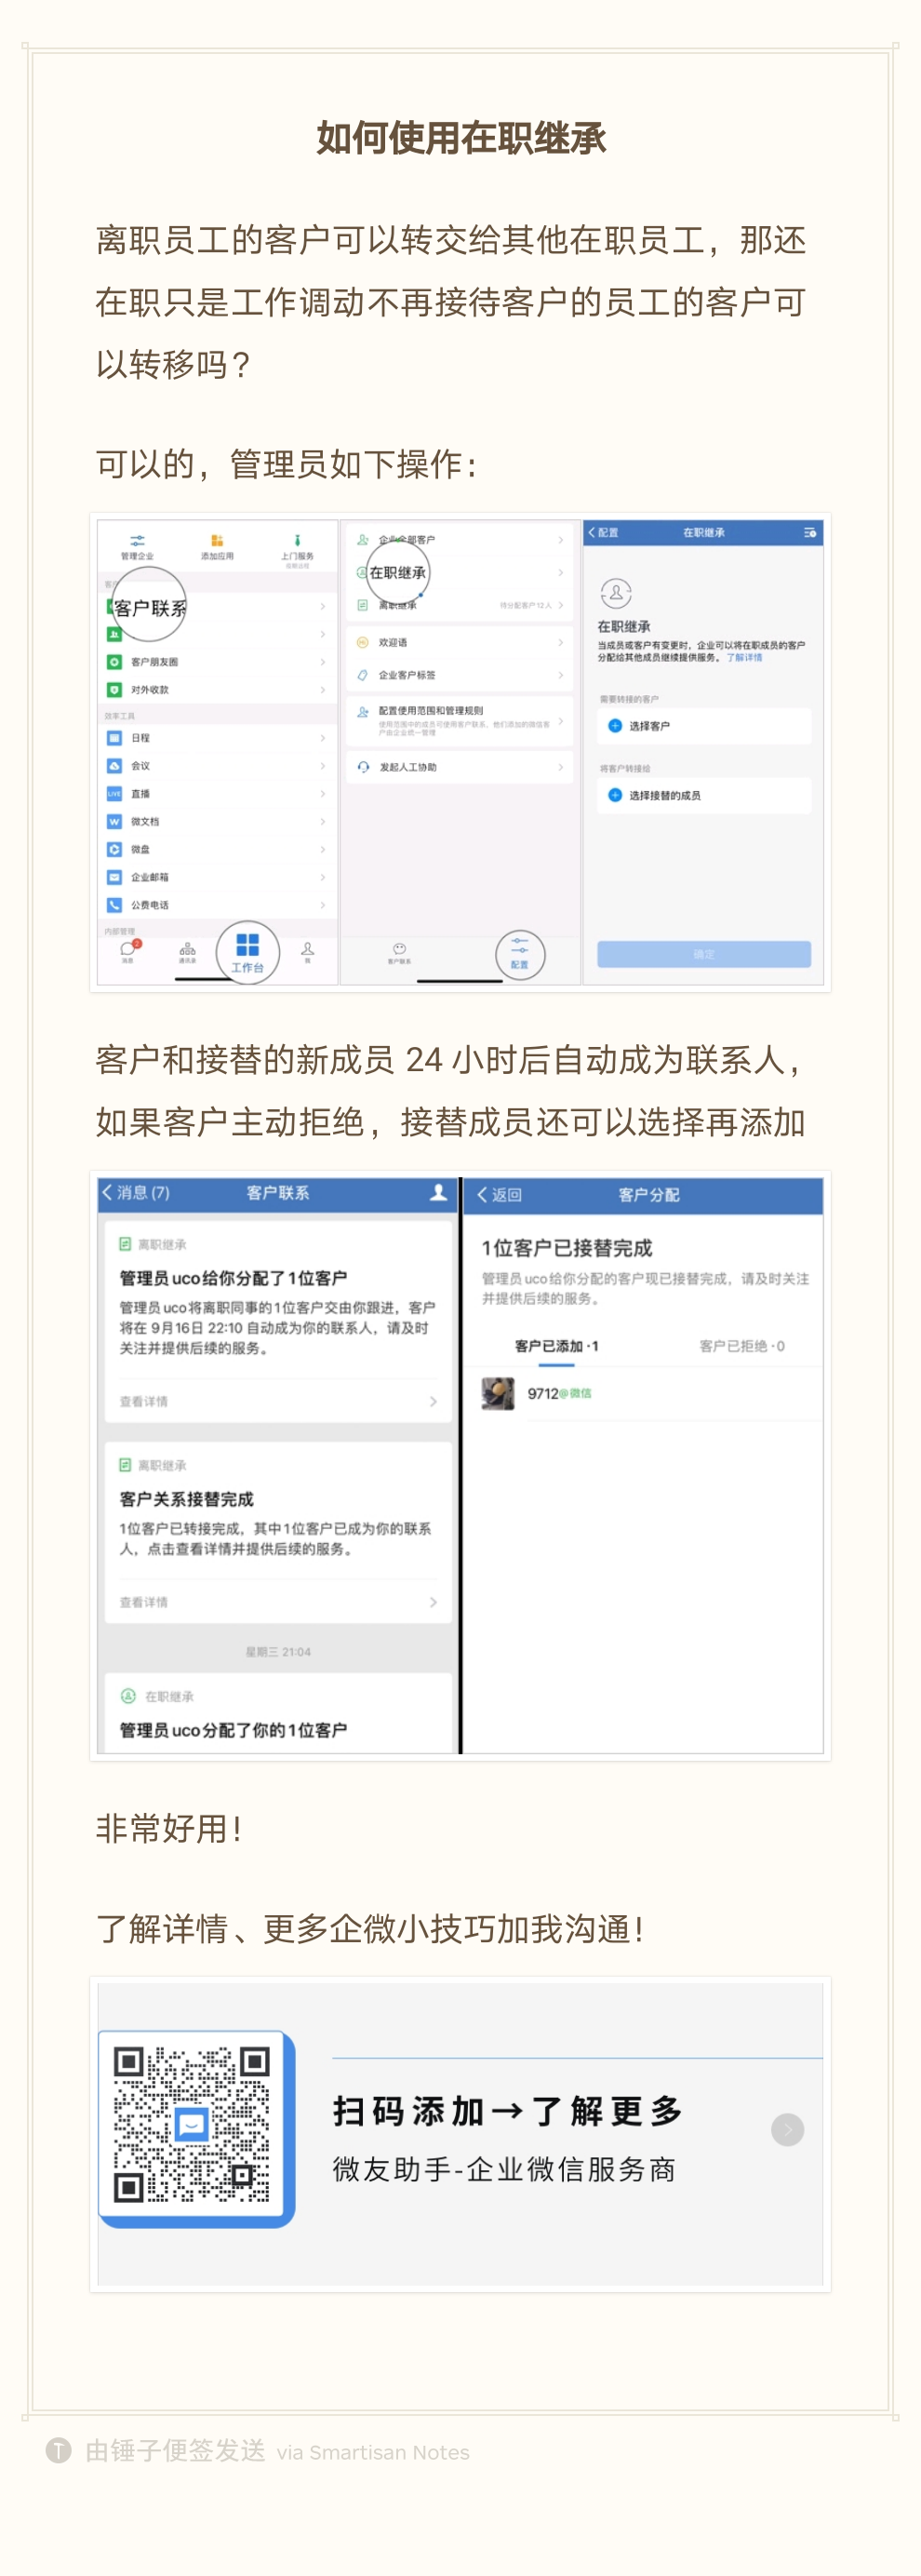Tap the 管理企业 icon
The image size is (921, 2576).
click(137, 541)
